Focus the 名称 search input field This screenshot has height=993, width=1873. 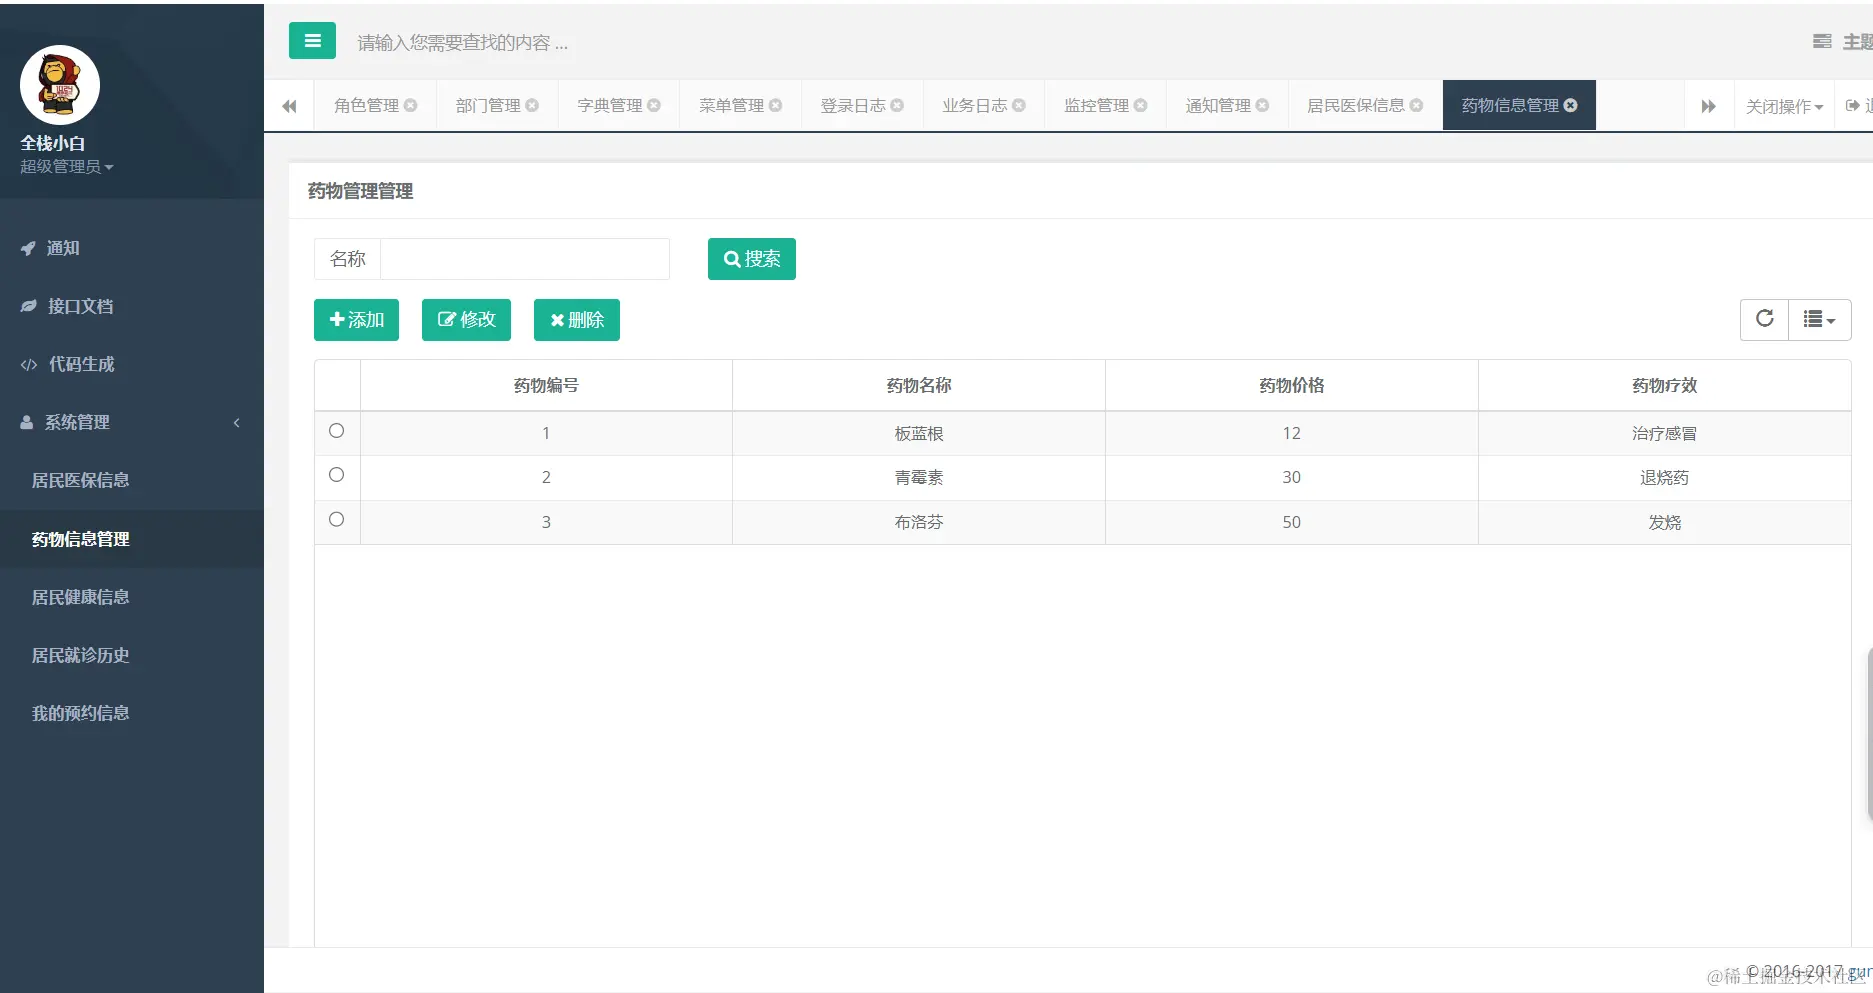[525, 259]
